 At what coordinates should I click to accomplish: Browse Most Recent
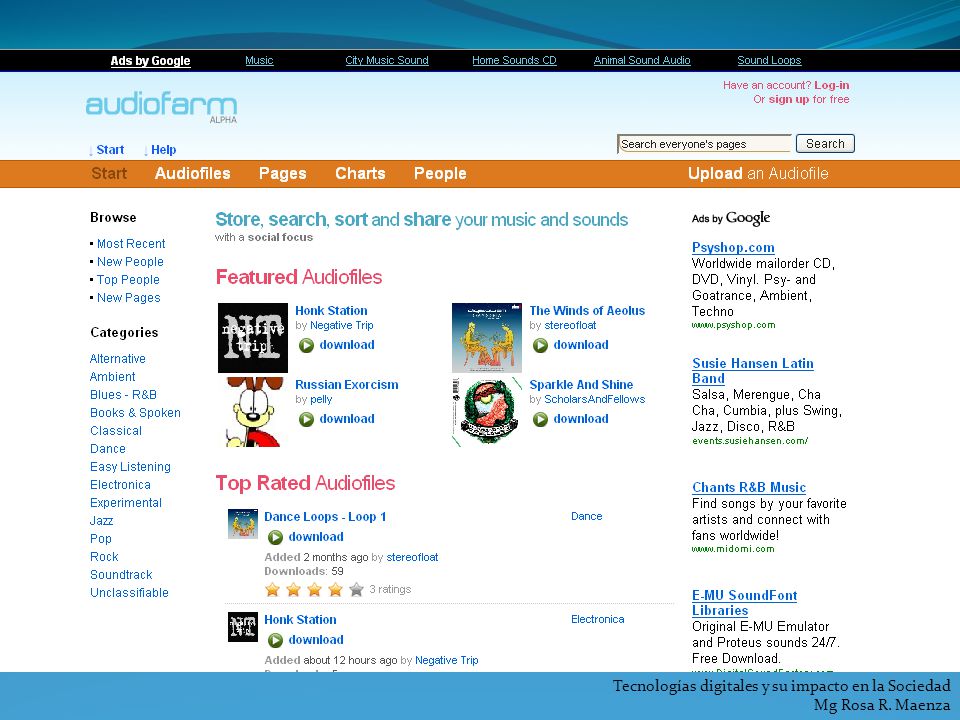(131, 244)
